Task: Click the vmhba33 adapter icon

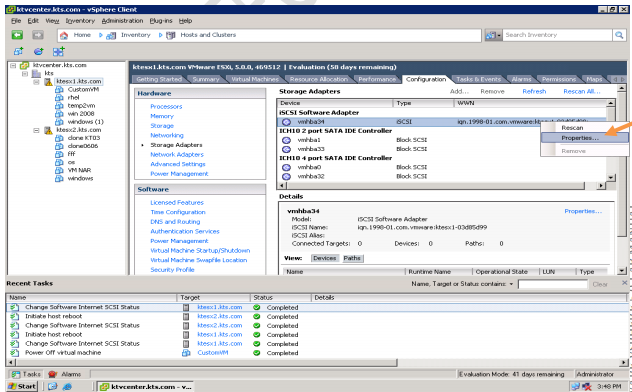Action: (286, 149)
